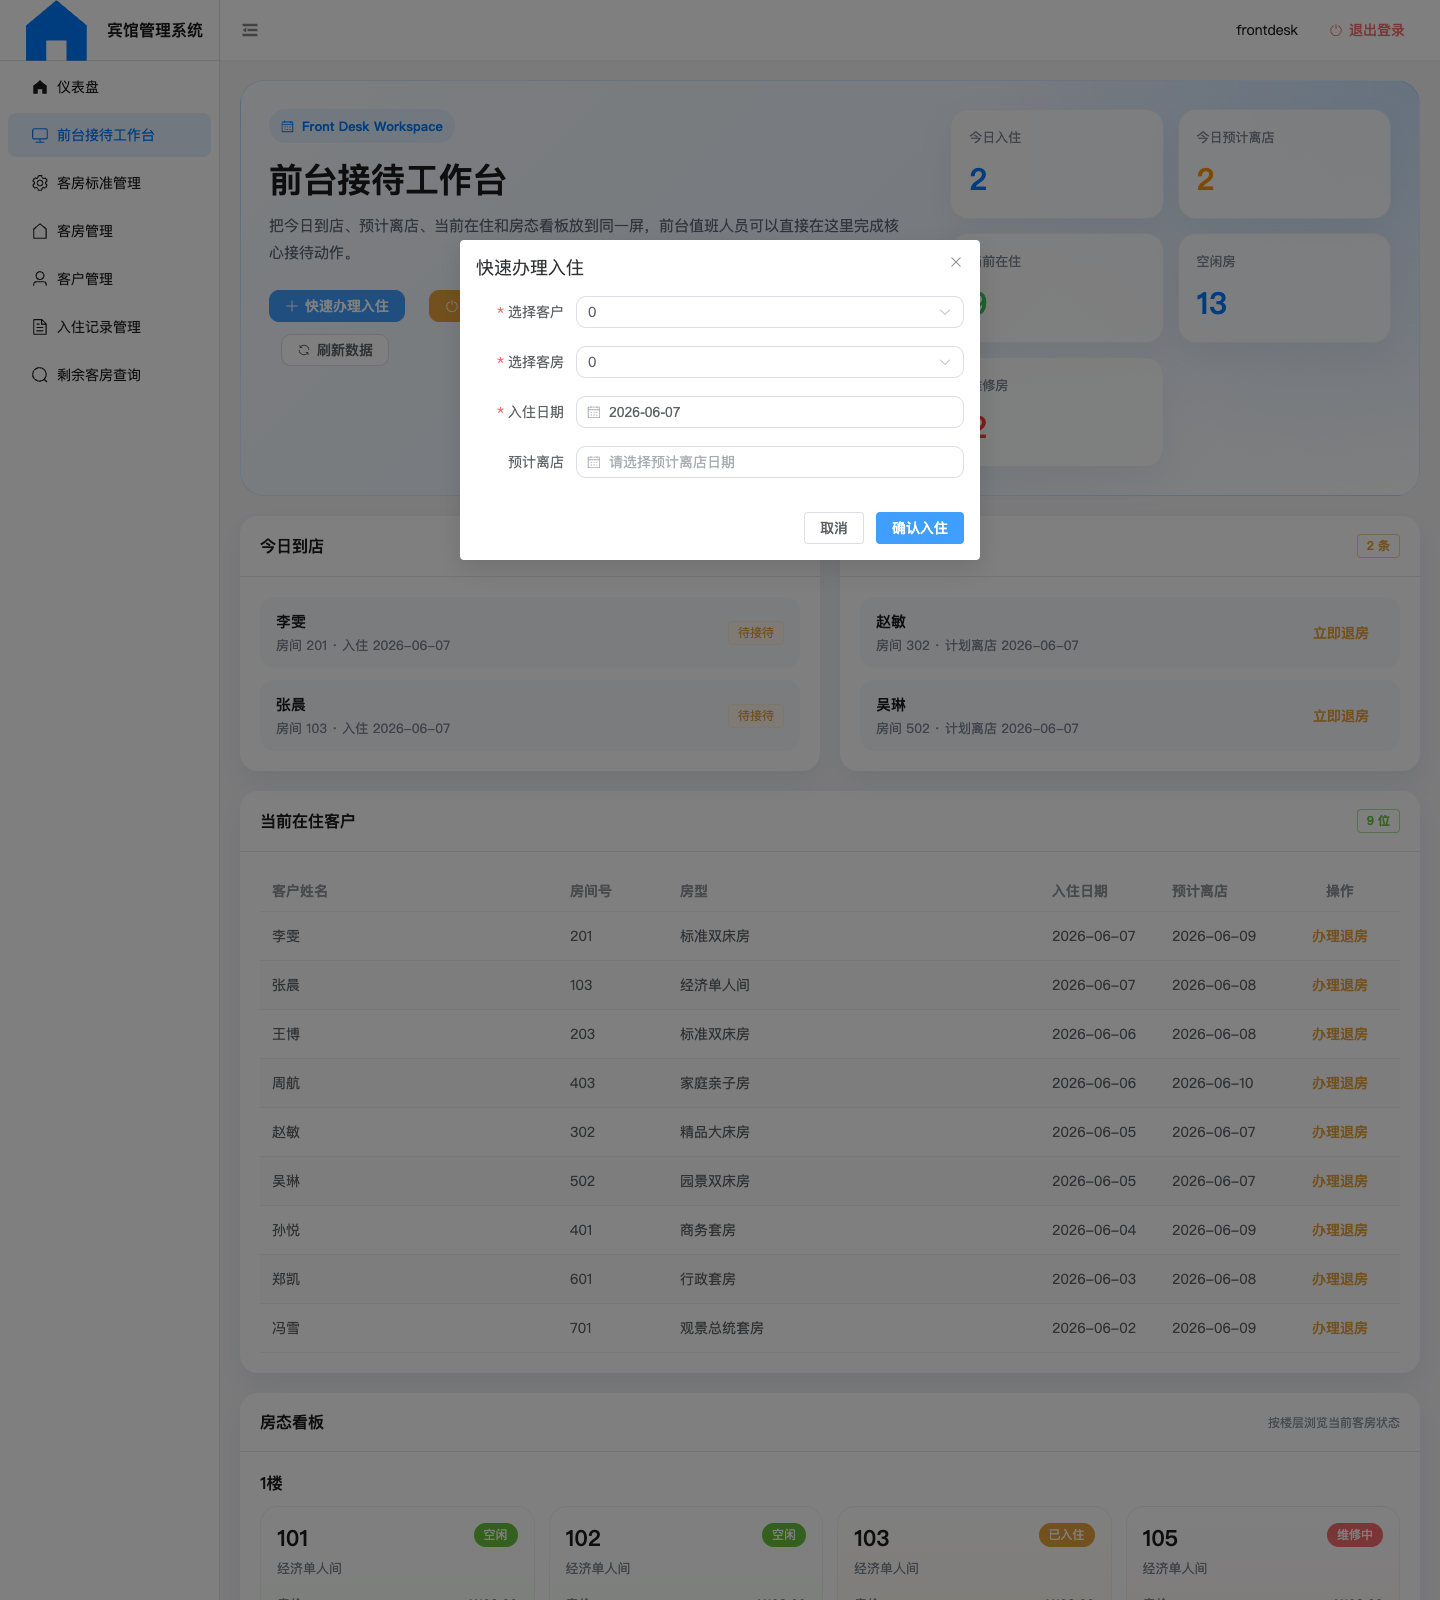Cancel the quick check-in dialog

pos(834,528)
